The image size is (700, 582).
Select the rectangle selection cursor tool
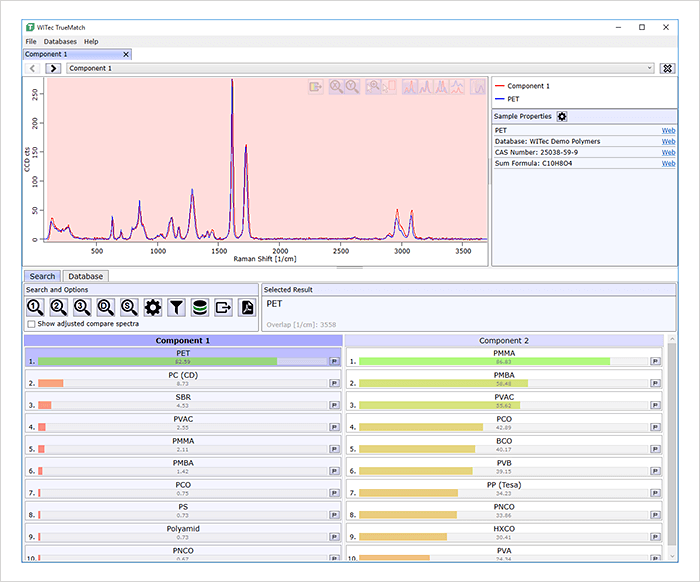[x=389, y=87]
